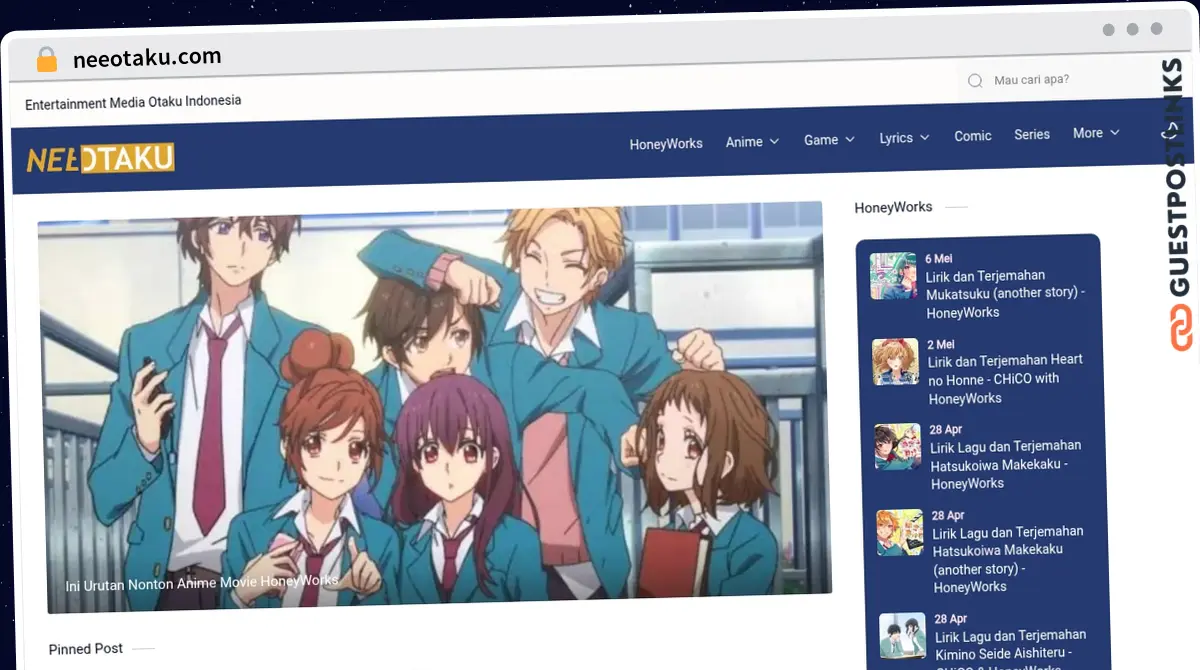Open the Kimino Seide Aishiteru thumbnail
This screenshot has width=1200, height=670.
point(903,635)
